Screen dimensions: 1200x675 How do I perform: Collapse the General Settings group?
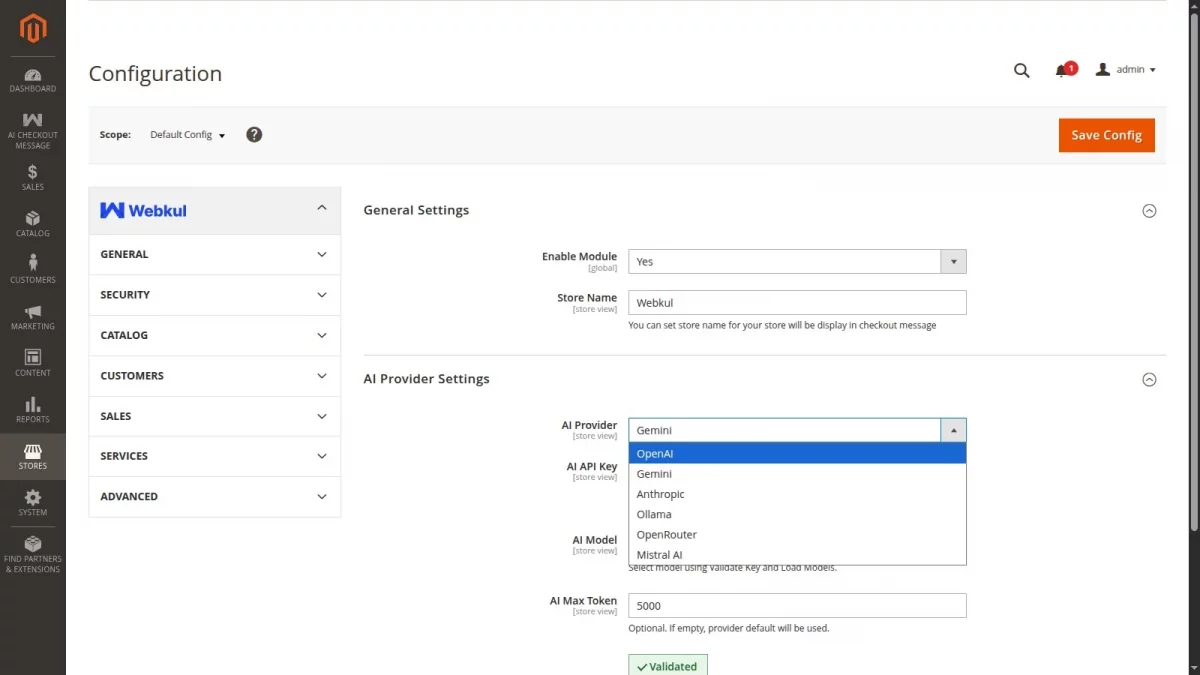[x=1149, y=211]
